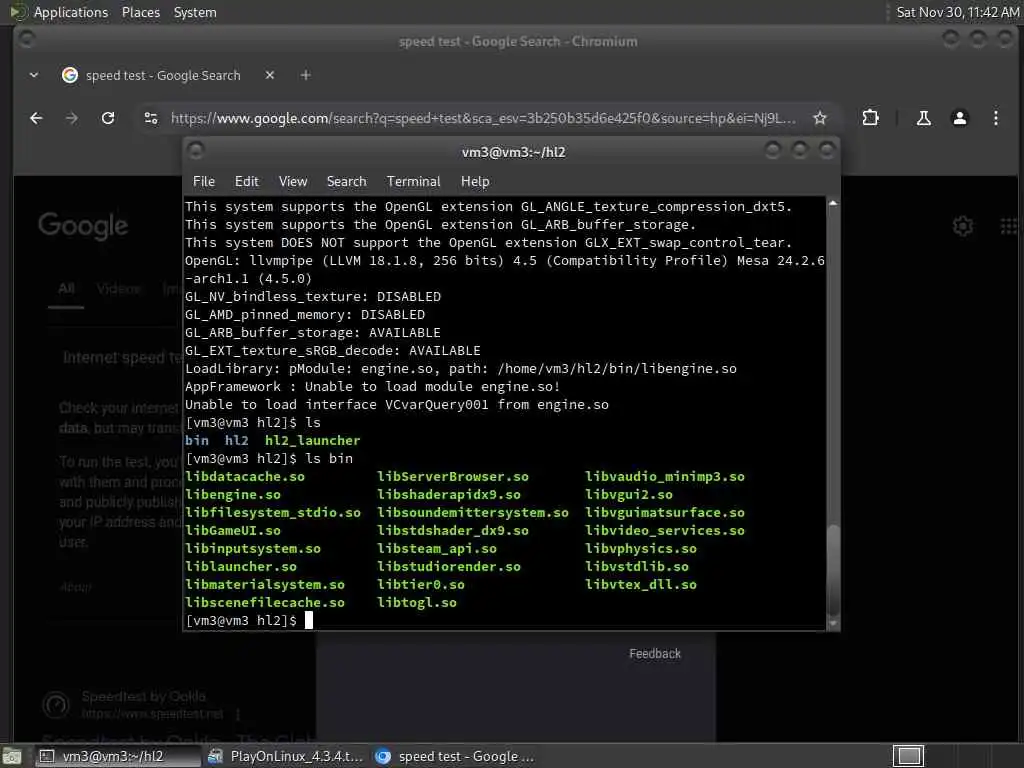
Task: Click the workspace switcher in bottom panel
Action: [x=908, y=756]
